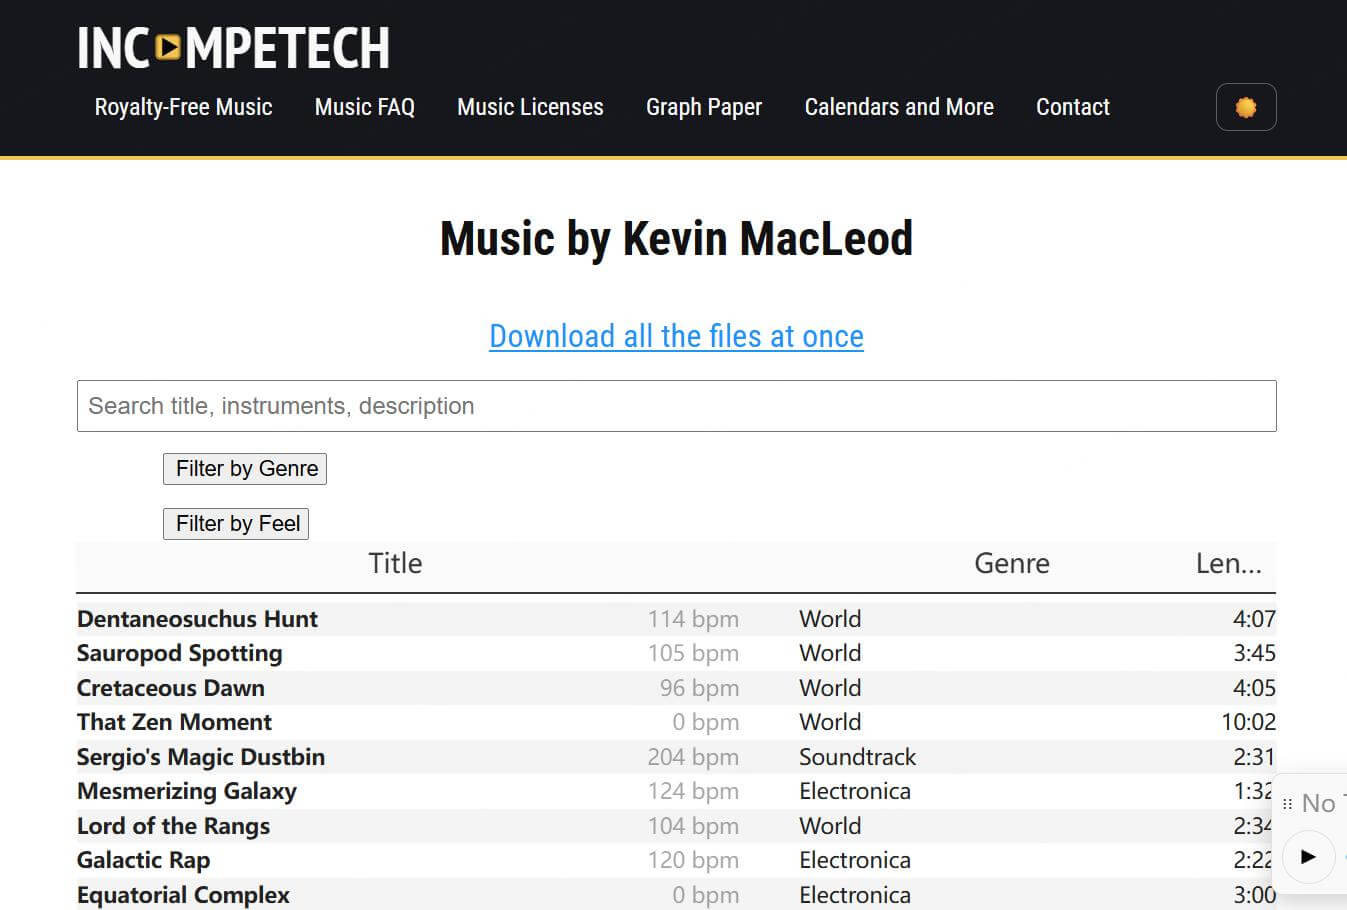Play Sergio's Magic Dustbin
Viewport: 1347px width, 910px height.
point(200,757)
